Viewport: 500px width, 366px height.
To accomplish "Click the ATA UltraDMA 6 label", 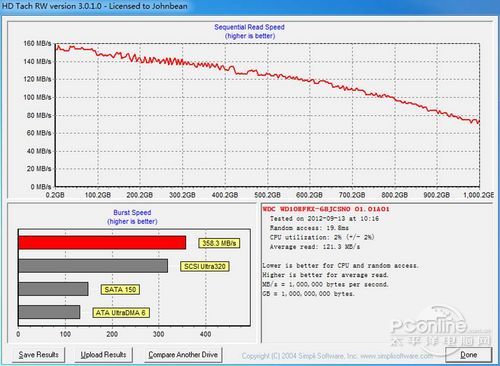I will click(x=121, y=313).
